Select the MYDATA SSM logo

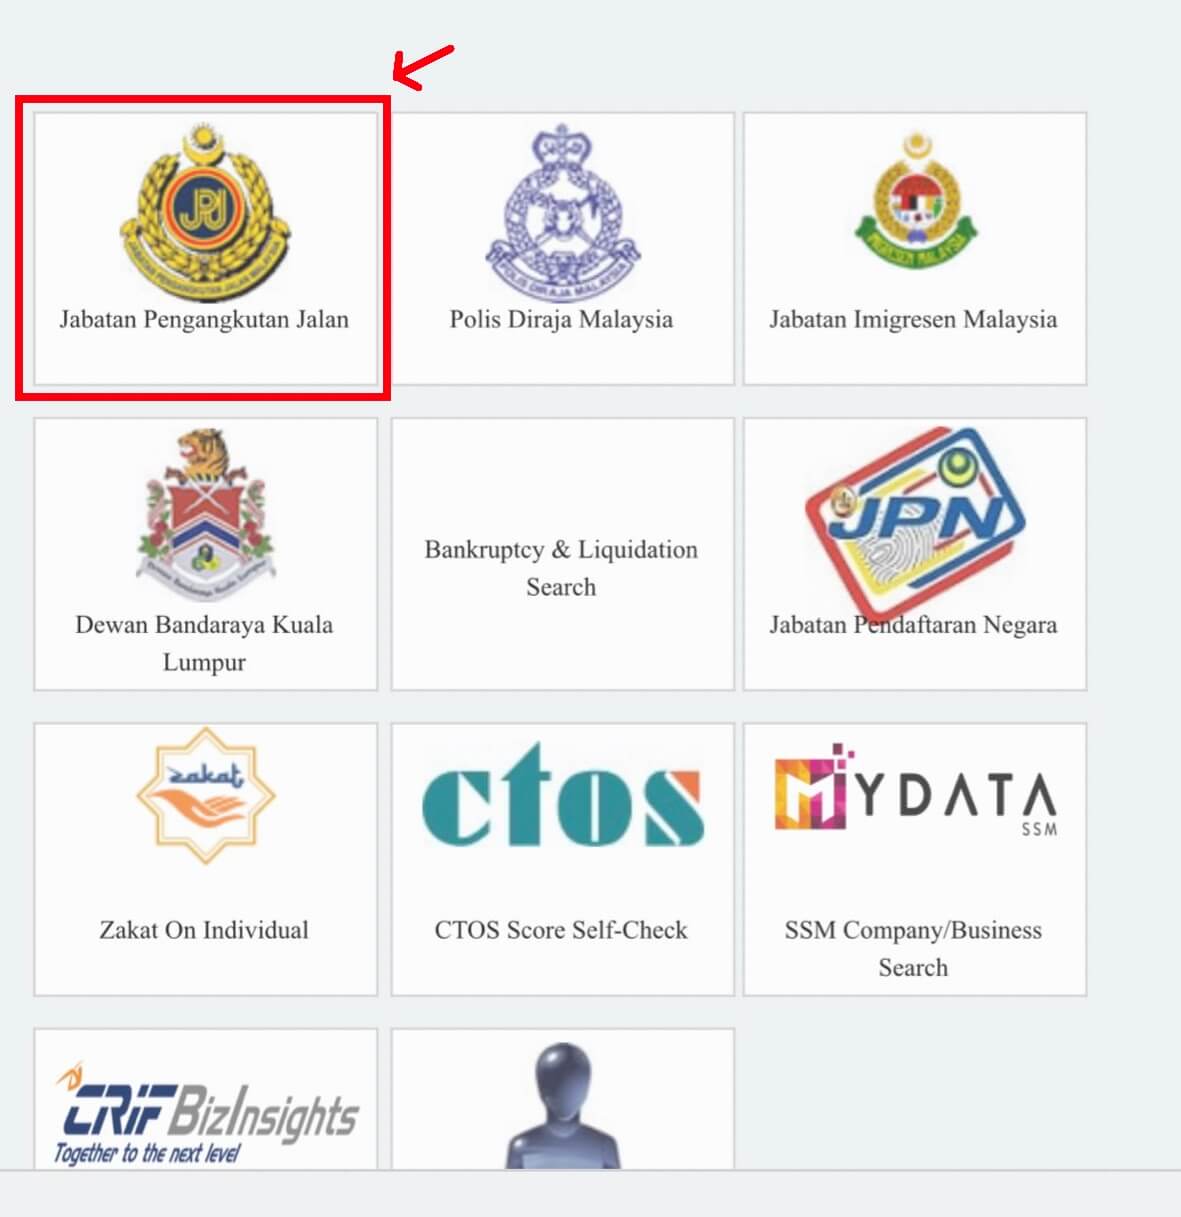[915, 789]
